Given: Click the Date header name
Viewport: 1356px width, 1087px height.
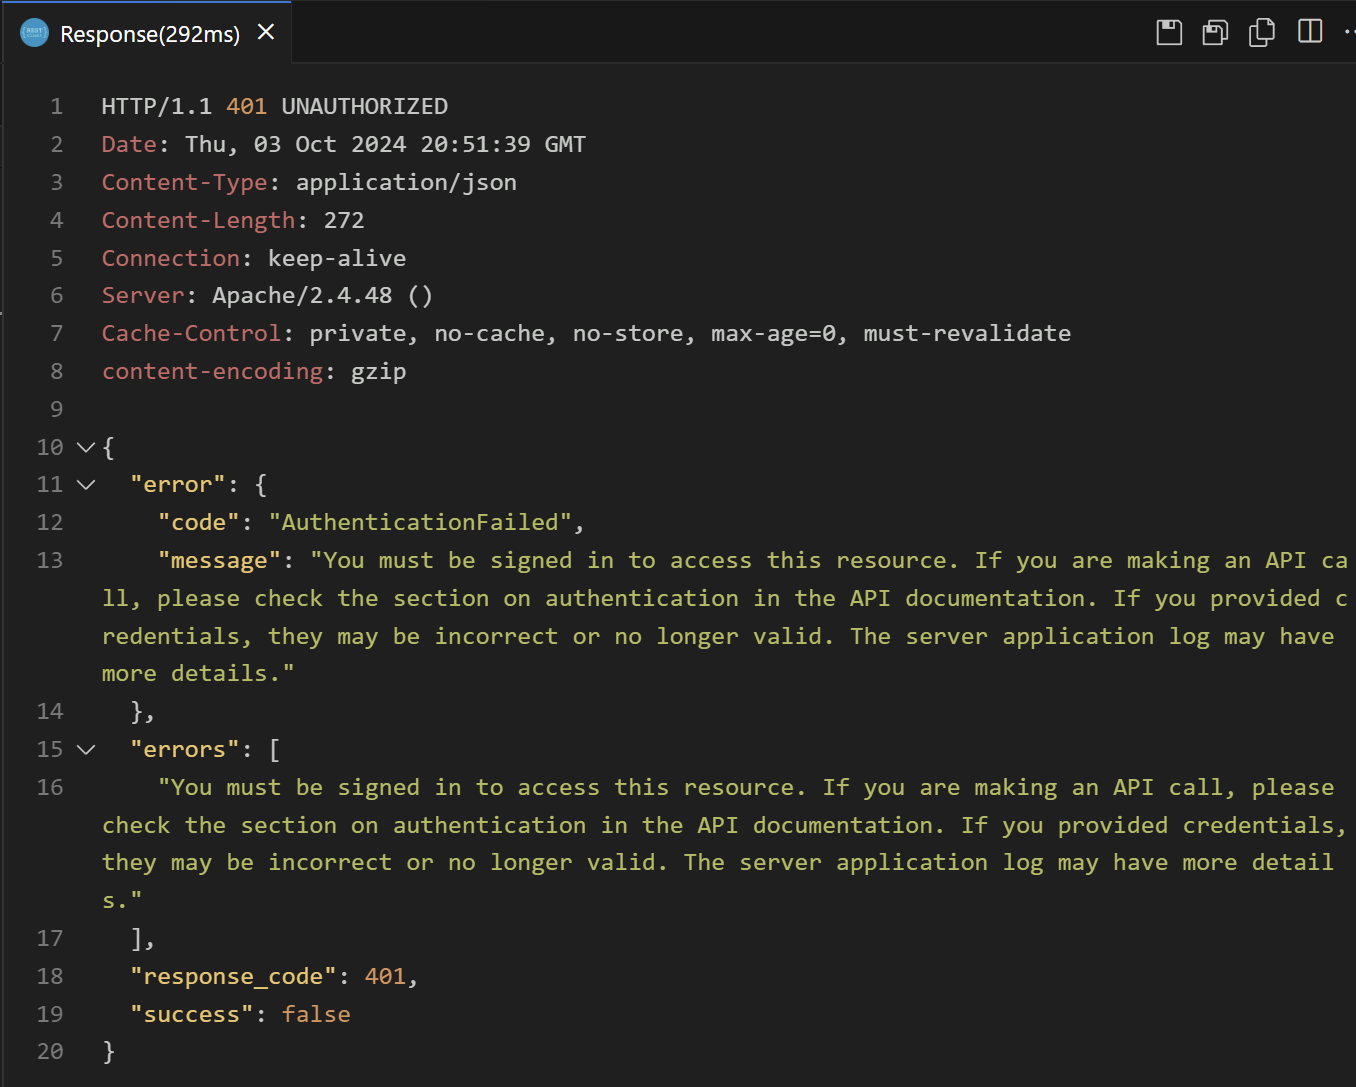Looking at the screenshot, I should pyautogui.click(x=129, y=144).
